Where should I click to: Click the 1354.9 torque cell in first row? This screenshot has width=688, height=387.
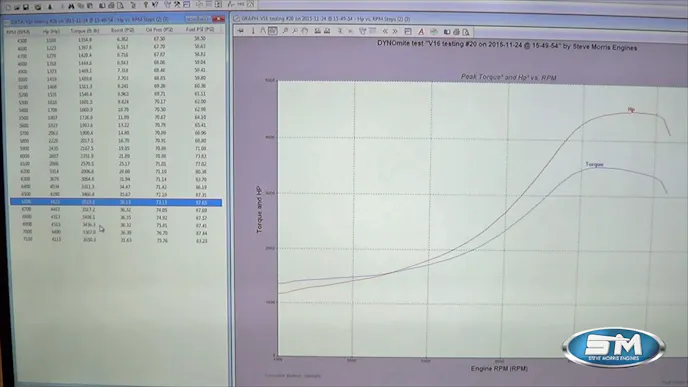[85, 39]
